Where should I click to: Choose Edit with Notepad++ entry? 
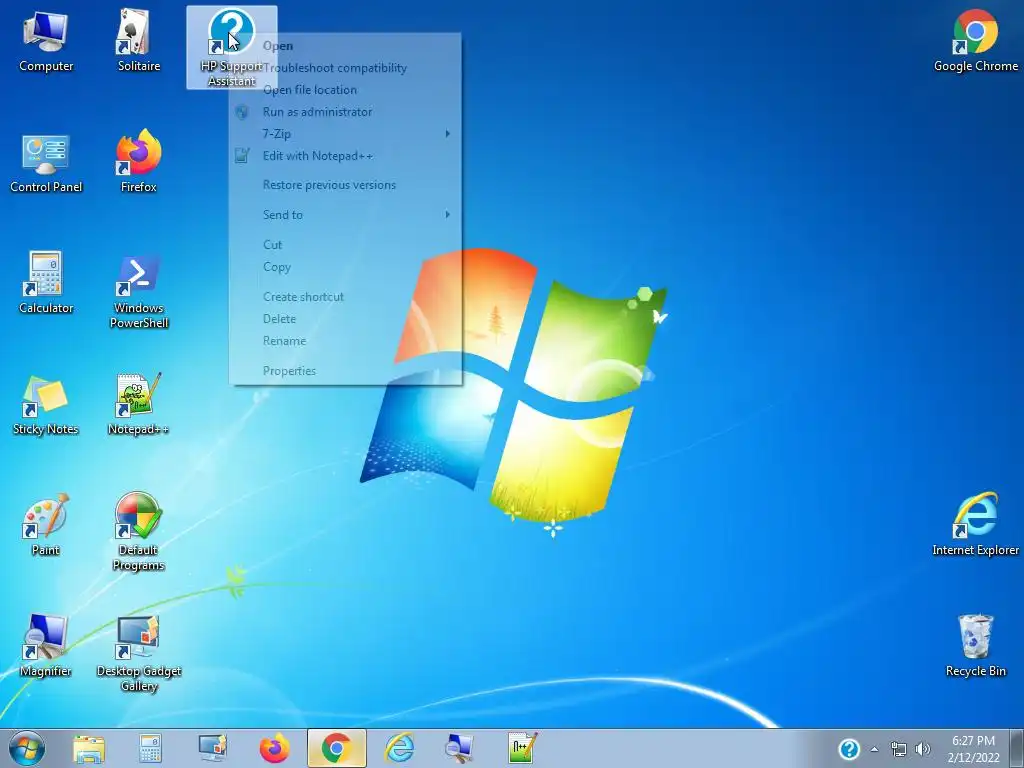point(345,156)
